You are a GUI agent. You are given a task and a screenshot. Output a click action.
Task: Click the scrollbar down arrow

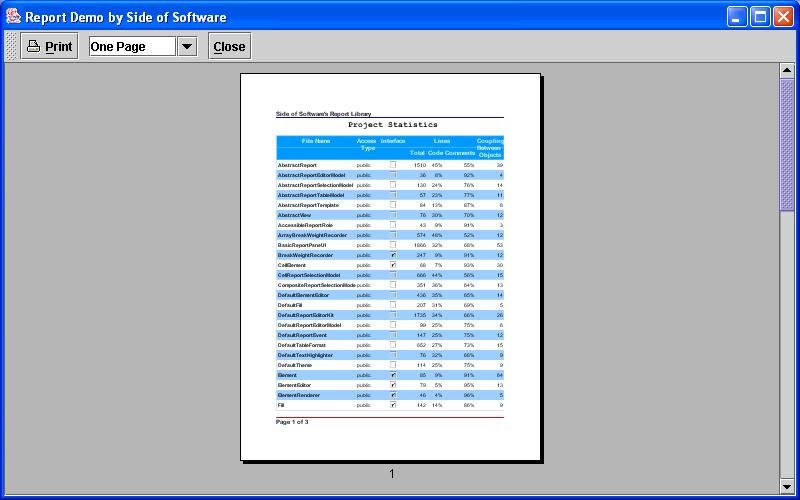click(787, 487)
